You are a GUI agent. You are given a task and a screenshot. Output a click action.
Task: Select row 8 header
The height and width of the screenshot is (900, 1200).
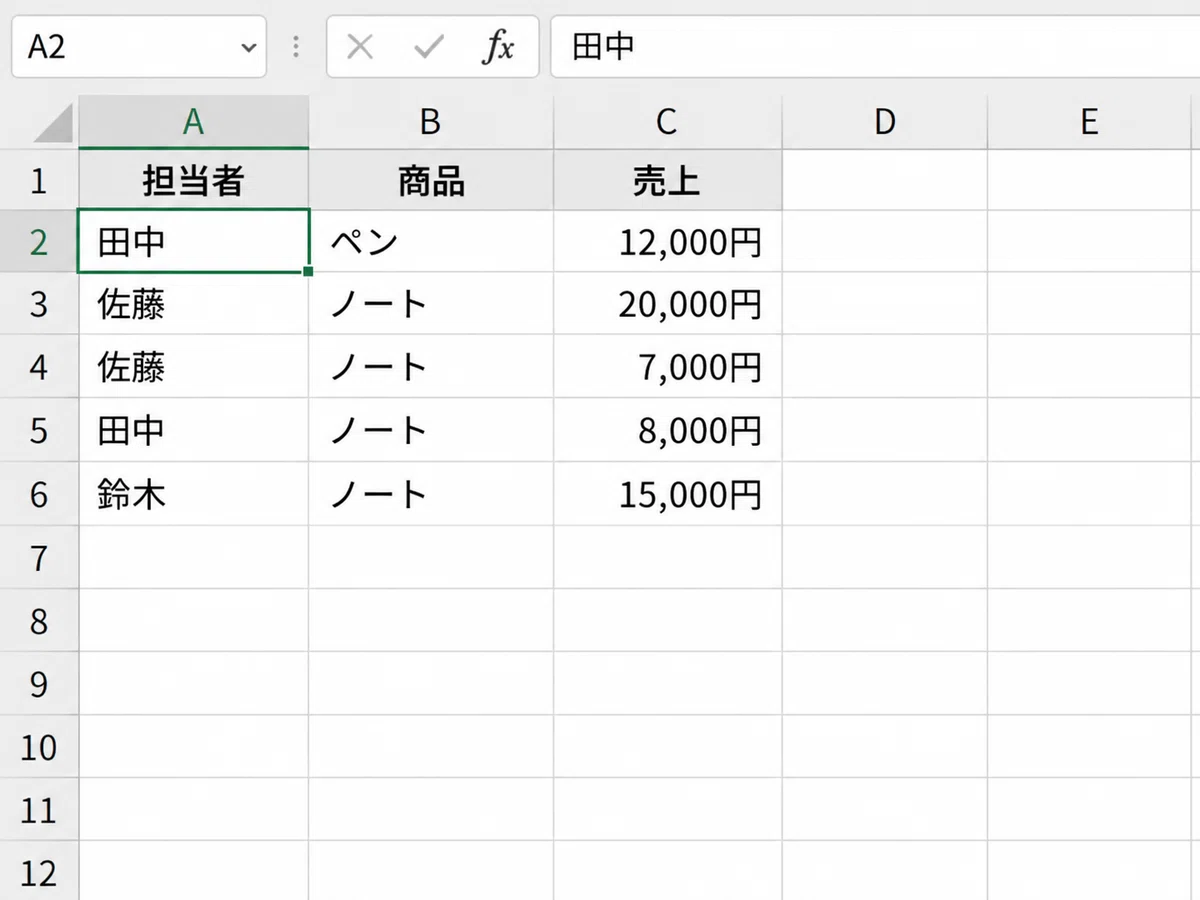pos(39,620)
